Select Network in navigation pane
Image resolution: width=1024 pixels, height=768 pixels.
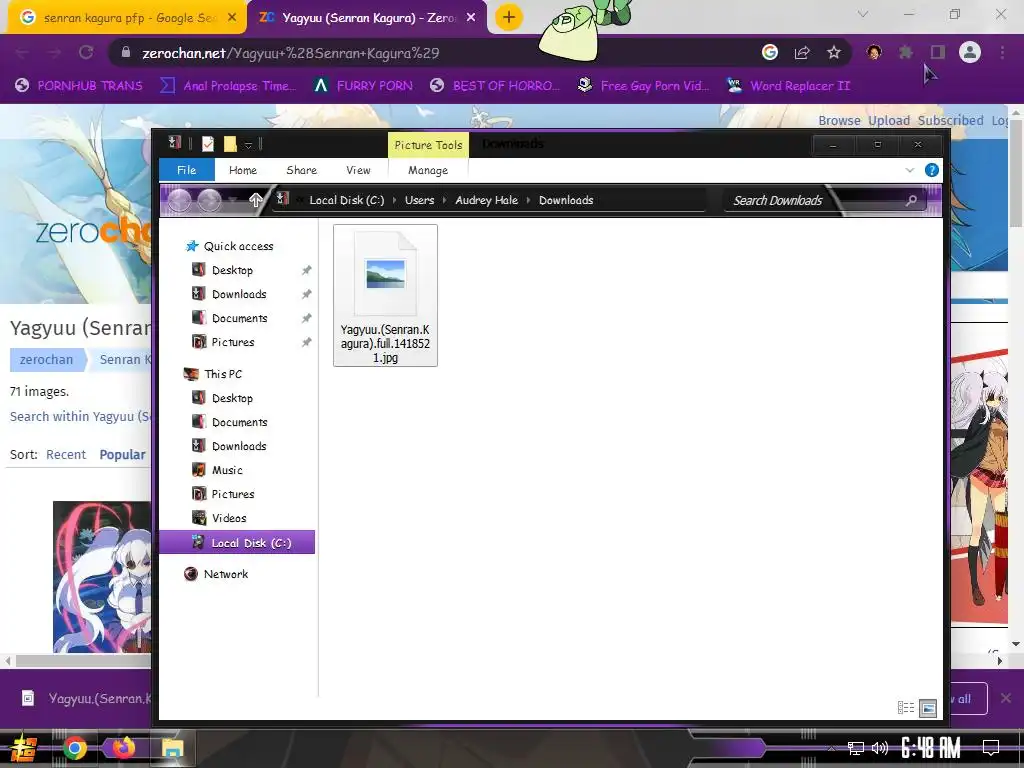click(x=225, y=574)
